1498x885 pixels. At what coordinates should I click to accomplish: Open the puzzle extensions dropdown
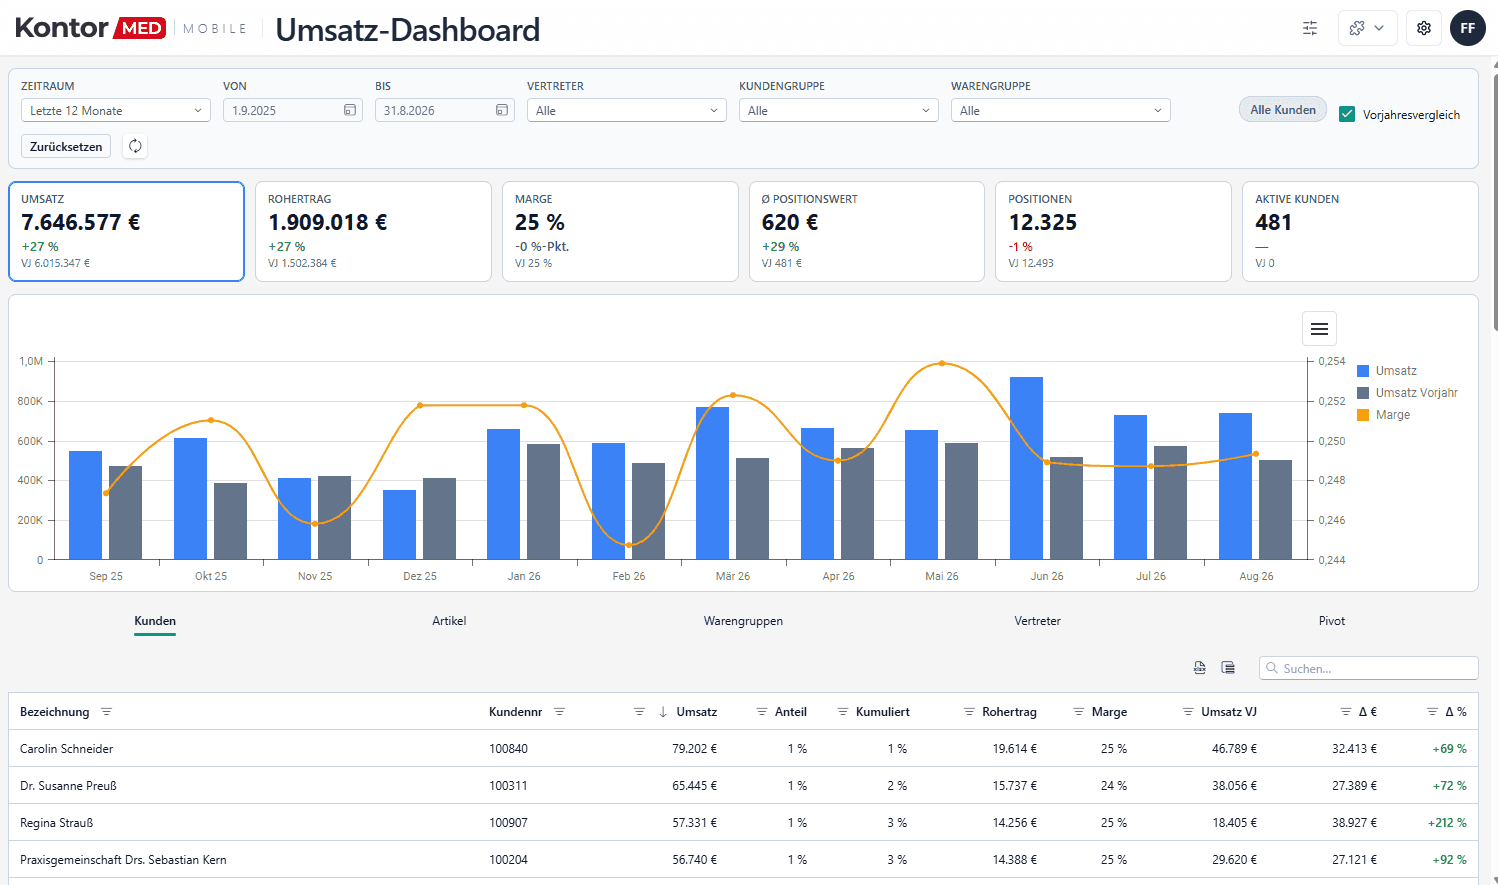[1367, 28]
